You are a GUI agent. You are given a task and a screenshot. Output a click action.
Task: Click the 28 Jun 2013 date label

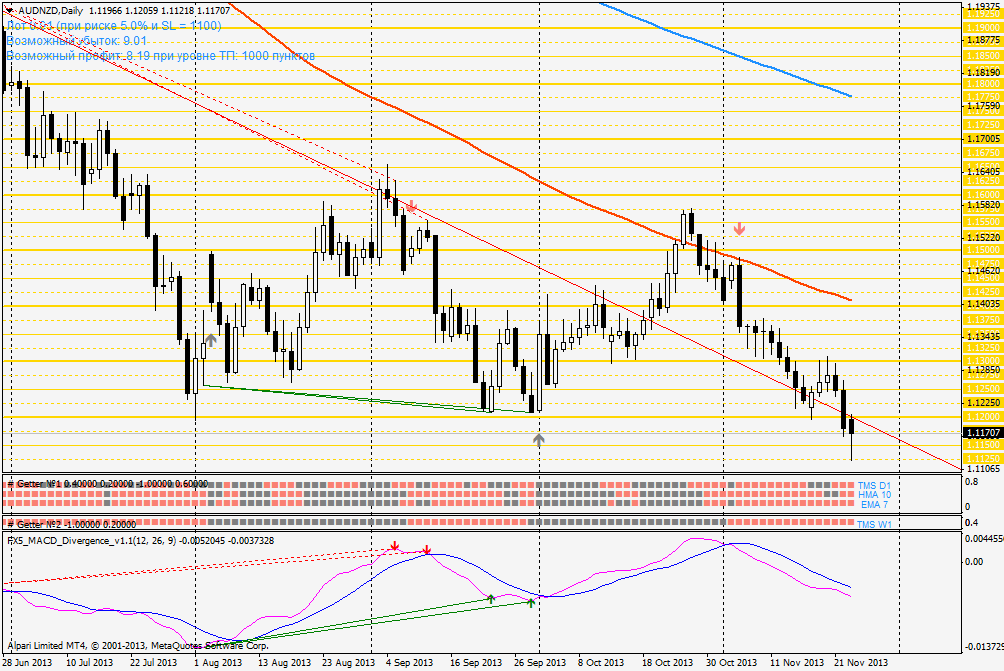(x=28, y=663)
